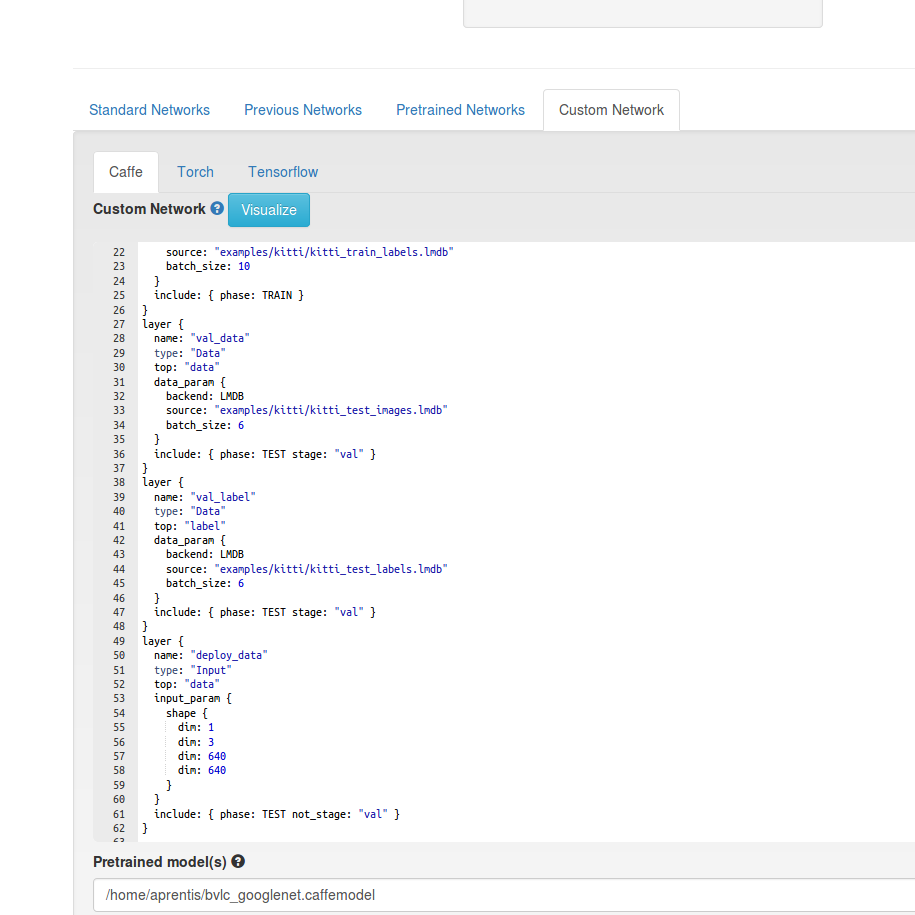This screenshot has width=915, height=915.
Task: Open the Custom Network help tooltip
Action: coord(217,209)
